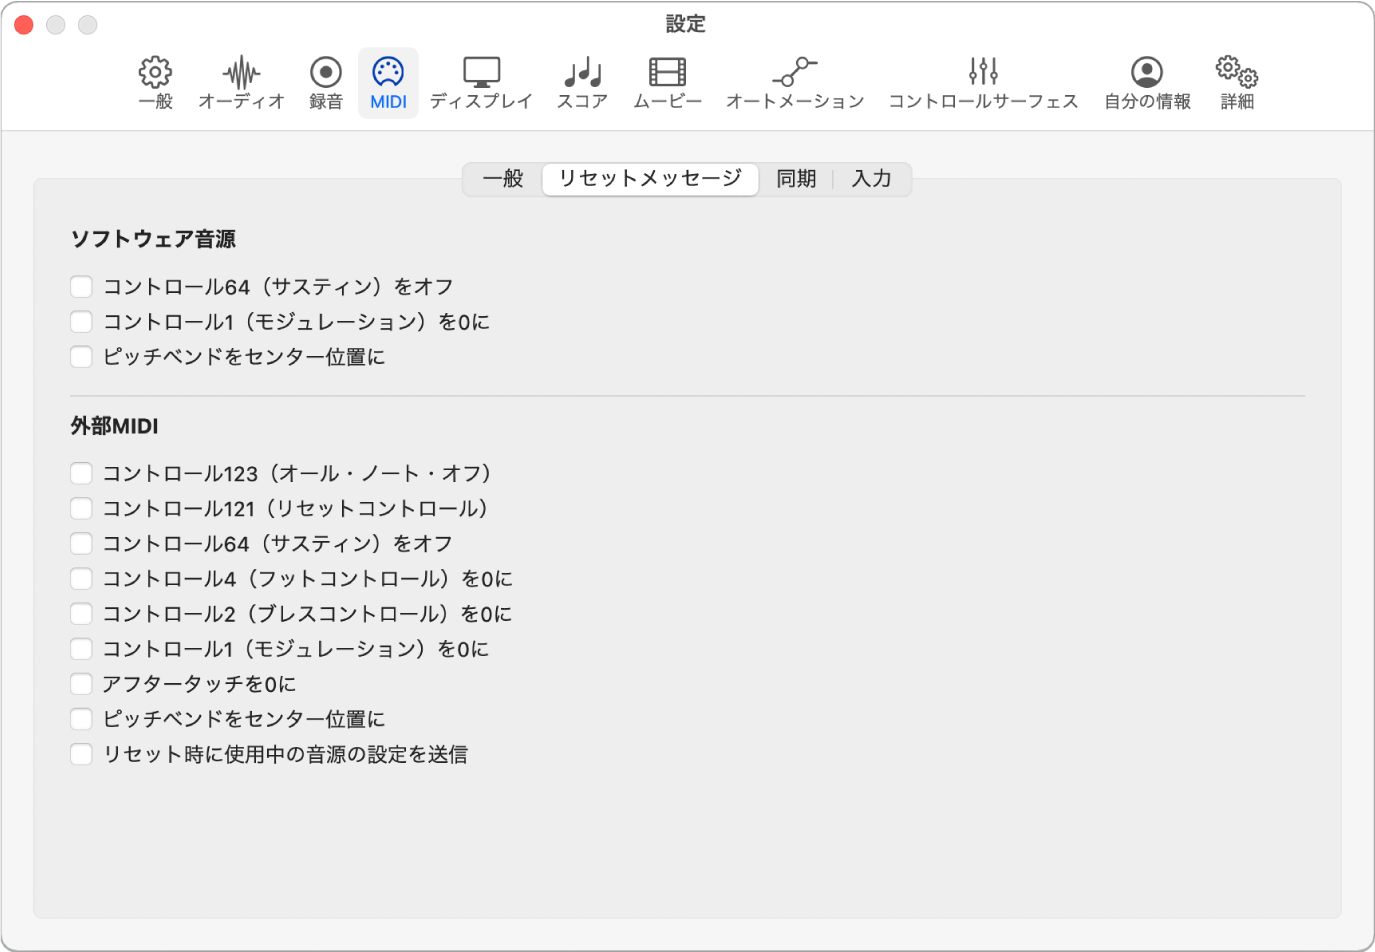
Task: Check リセット時に使用中の音源の設定を送信
Action: coord(81,754)
